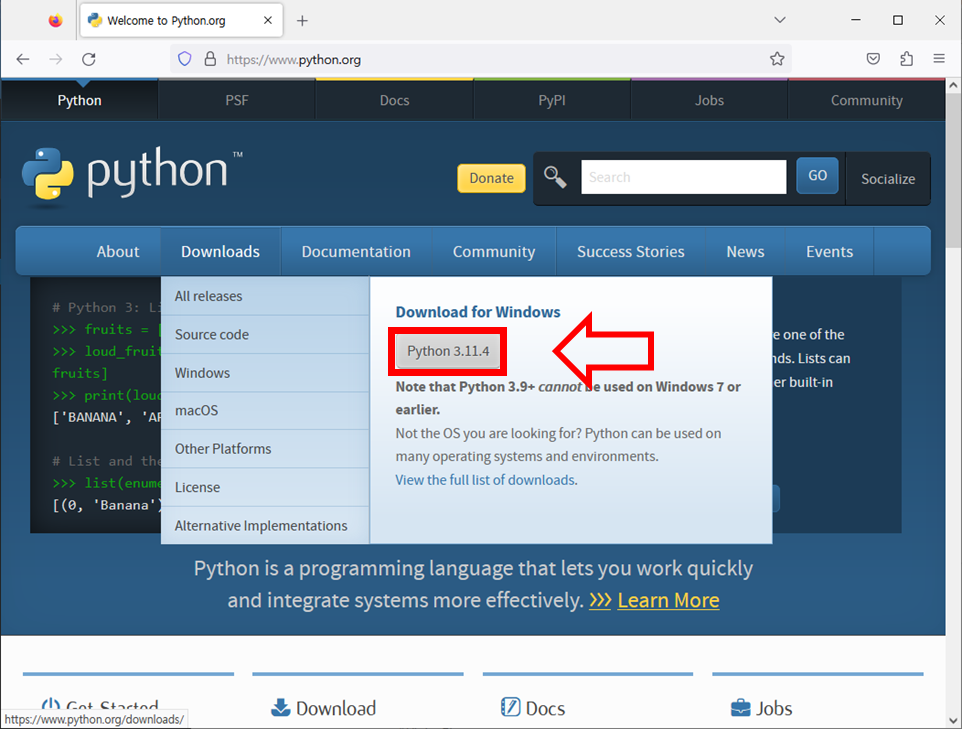This screenshot has height=729, width=962.
Task: Choose macOS from Downloads menu
Action: [x=265, y=411]
